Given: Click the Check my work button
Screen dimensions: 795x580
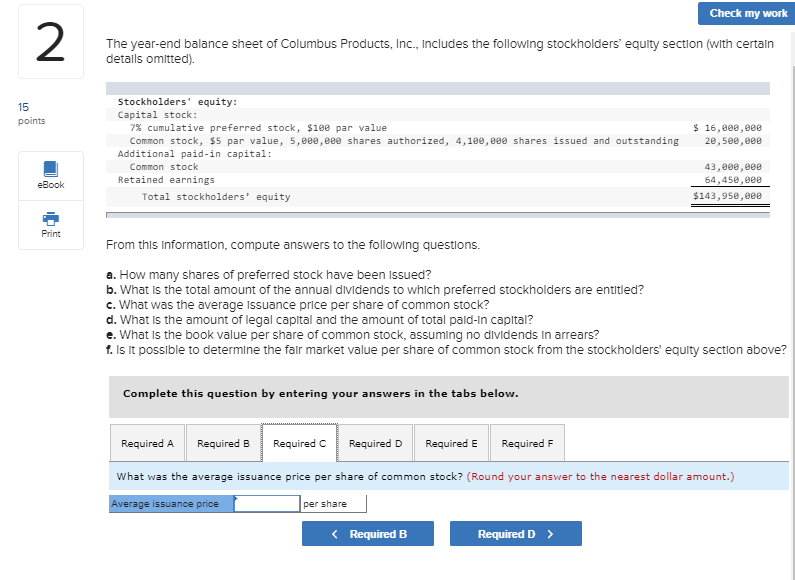Looking at the screenshot, I should (x=746, y=14).
